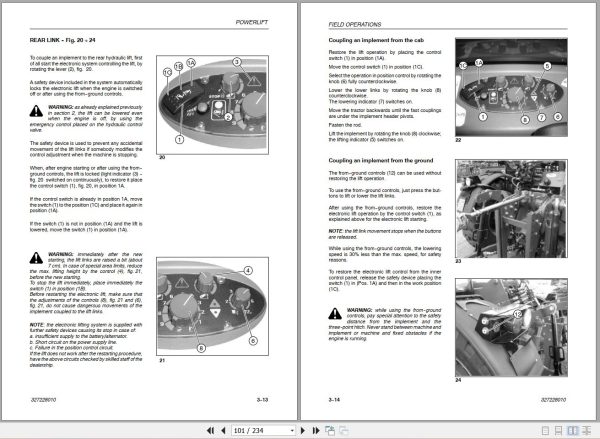Go to the first page
This screenshot has width=600, height=439.
coord(210,431)
